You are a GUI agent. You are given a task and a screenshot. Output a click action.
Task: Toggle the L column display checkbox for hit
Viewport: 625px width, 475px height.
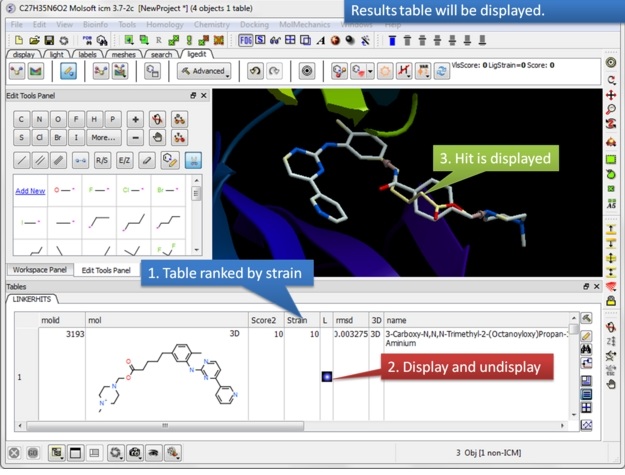pyautogui.click(x=326, y=377)
